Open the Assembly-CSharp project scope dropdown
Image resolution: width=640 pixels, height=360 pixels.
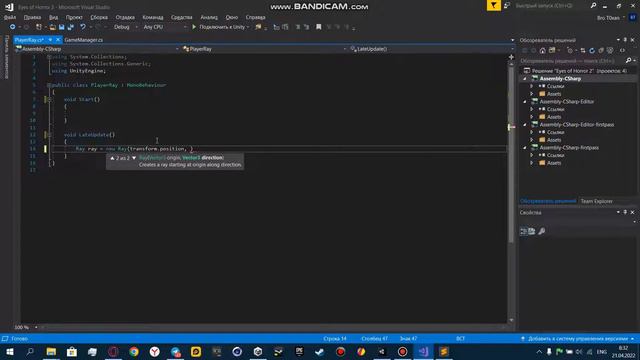click(x=97, y=49)
